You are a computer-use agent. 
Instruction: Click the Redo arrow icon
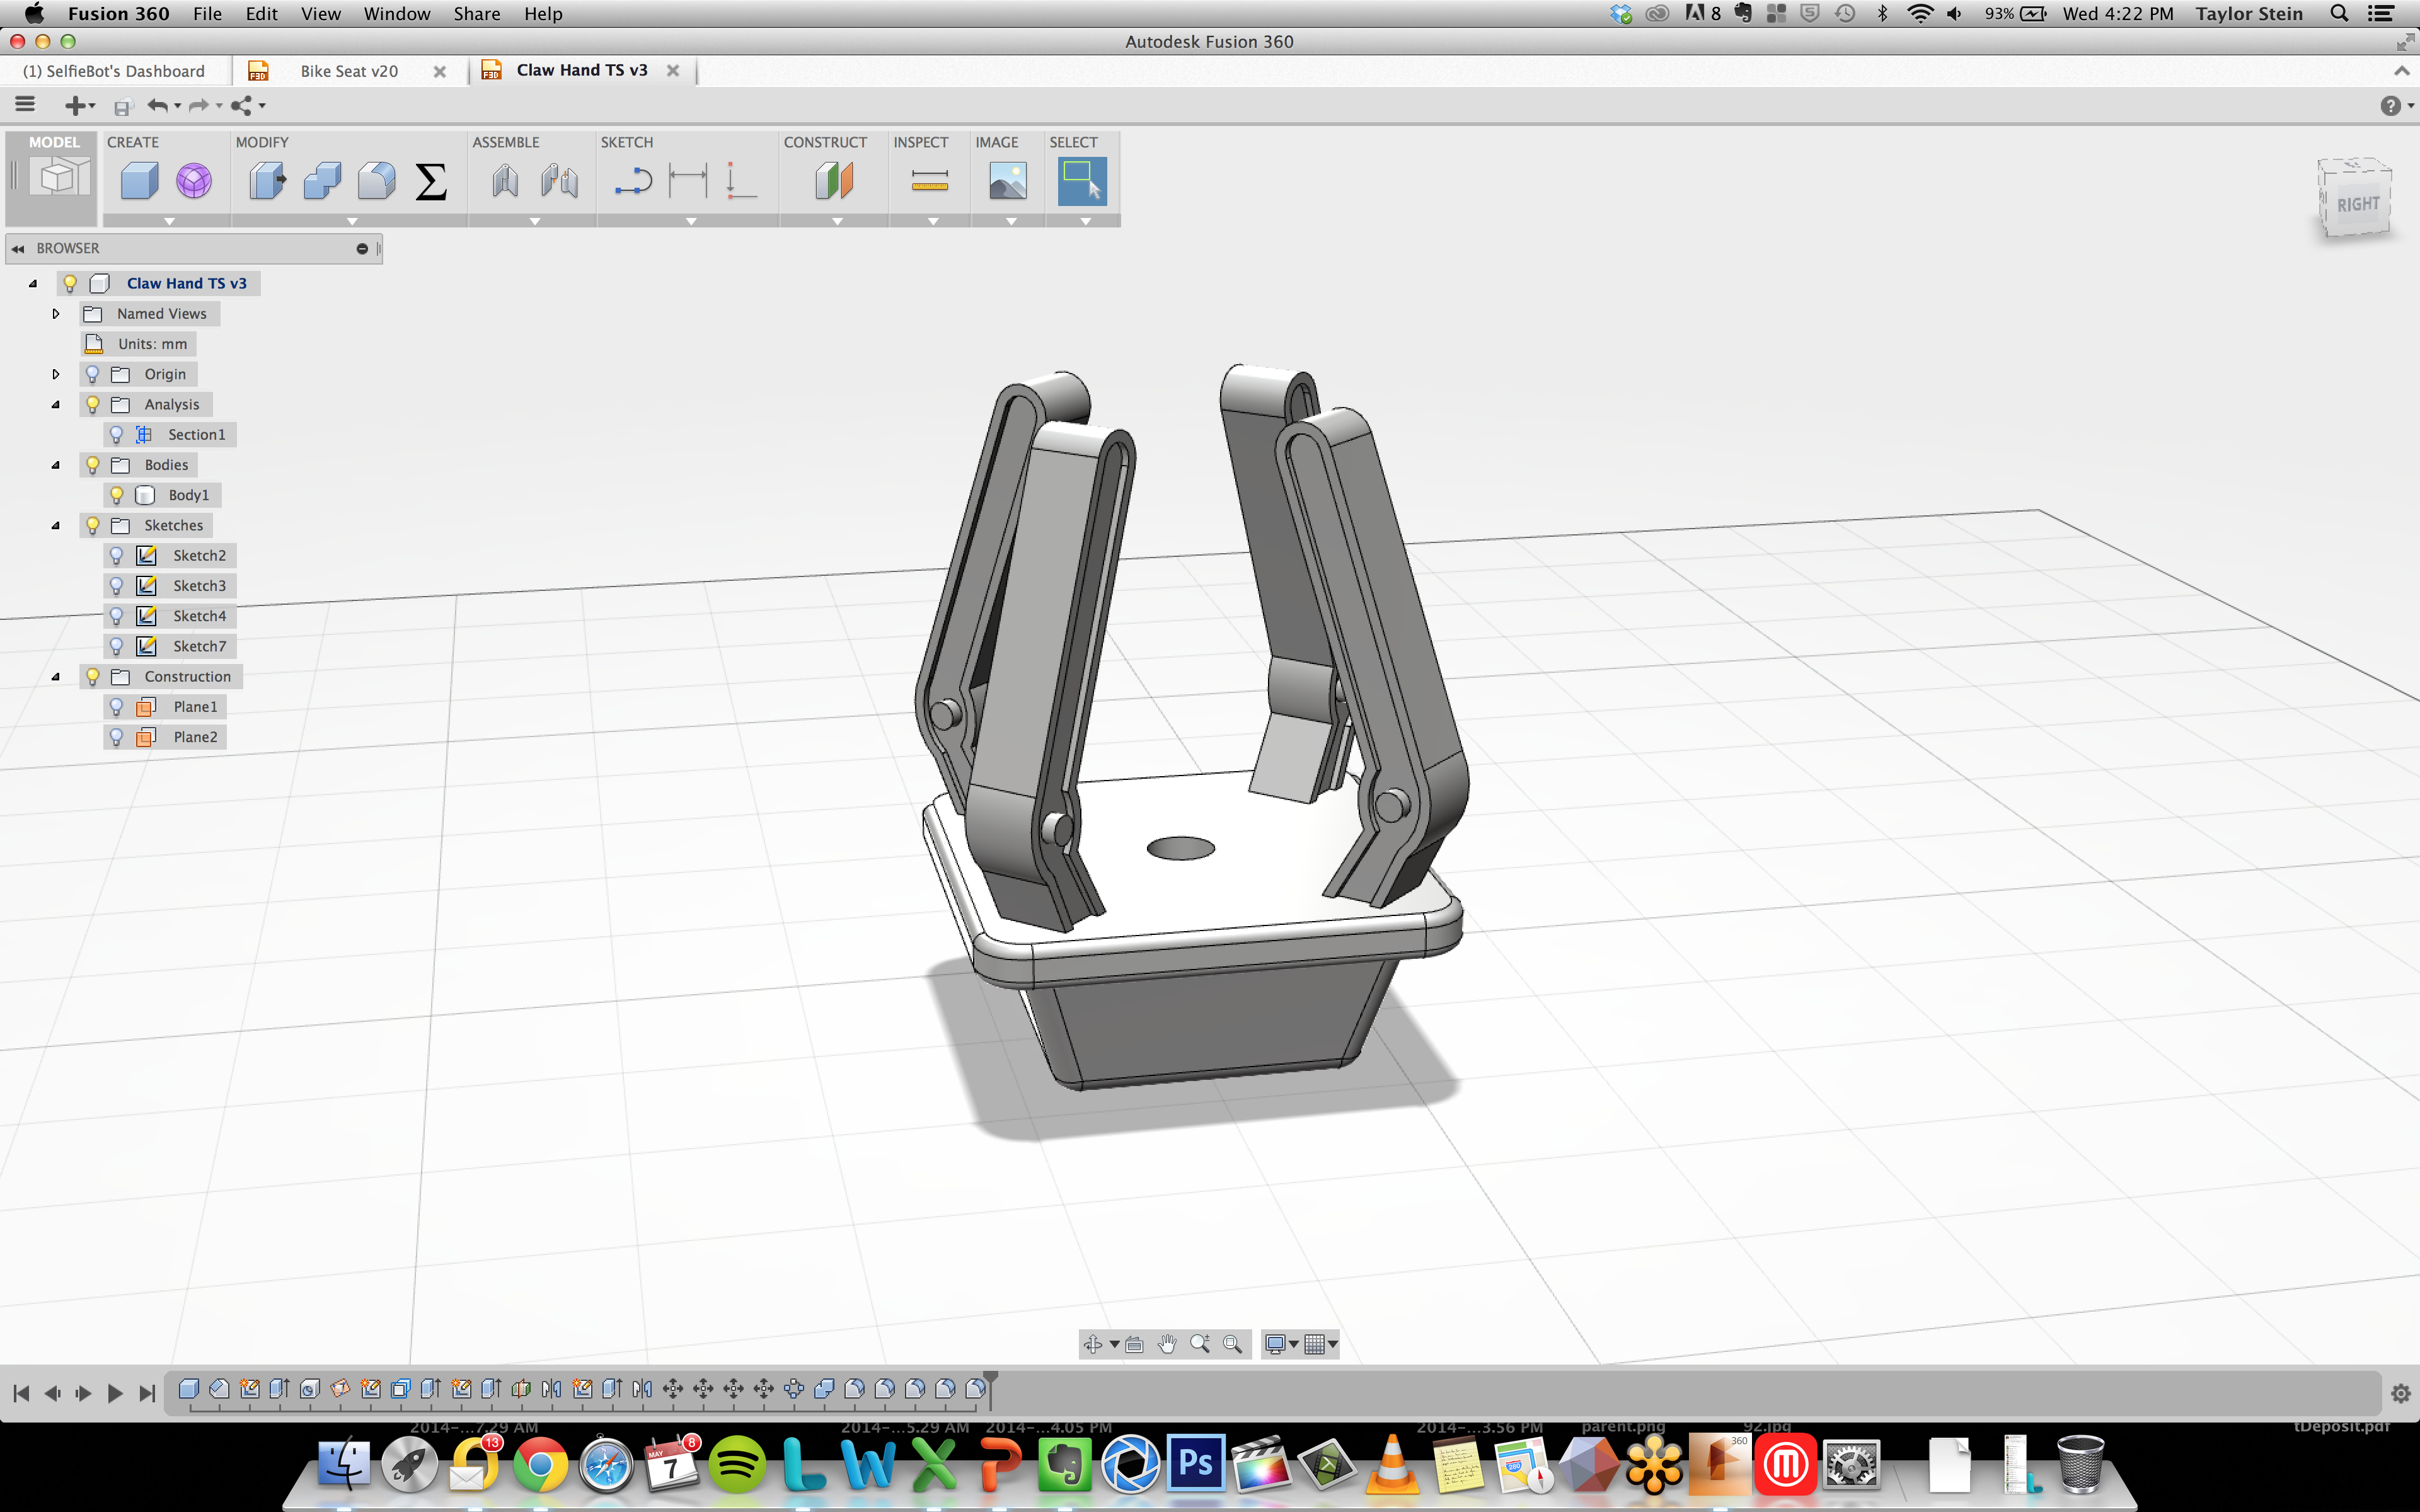(x=199, y=105)
